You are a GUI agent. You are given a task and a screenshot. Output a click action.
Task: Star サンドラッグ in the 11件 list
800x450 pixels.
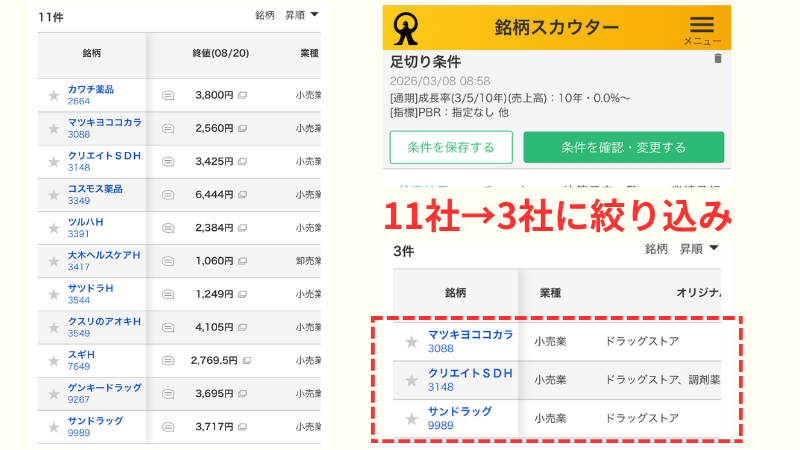tap(54, 427)
